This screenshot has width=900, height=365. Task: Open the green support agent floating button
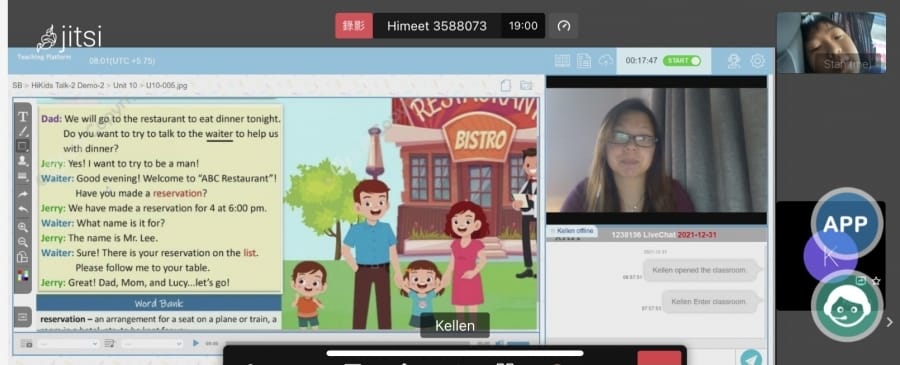[x=847, y=306]
